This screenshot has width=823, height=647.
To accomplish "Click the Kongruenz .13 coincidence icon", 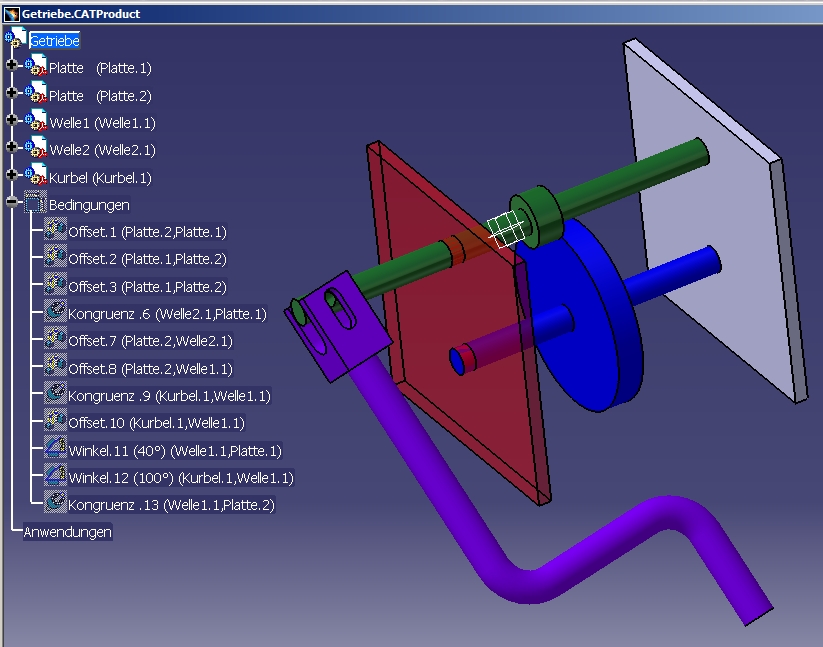I will (x=55, y=503).
